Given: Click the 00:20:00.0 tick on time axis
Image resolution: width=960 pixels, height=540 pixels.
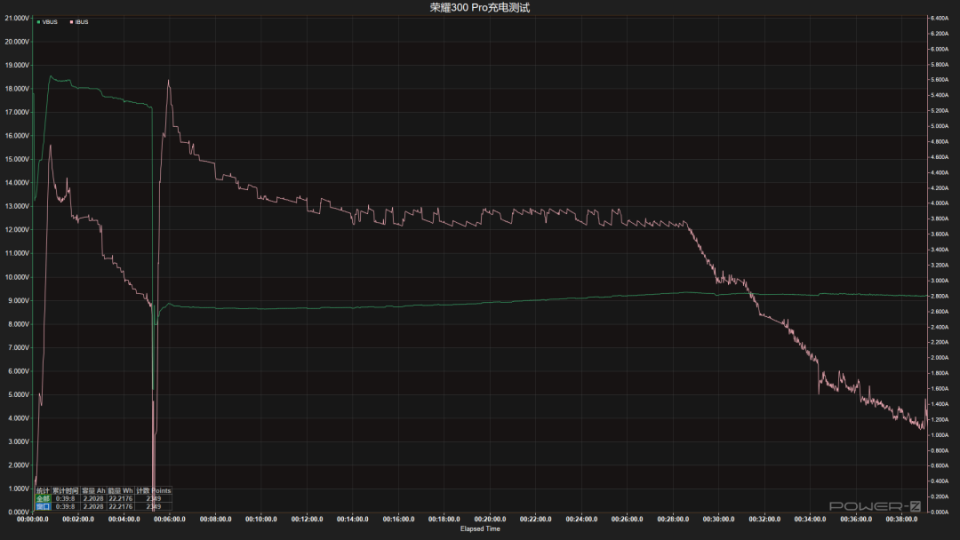Looking at the screenshot, I should click(490, 519).
